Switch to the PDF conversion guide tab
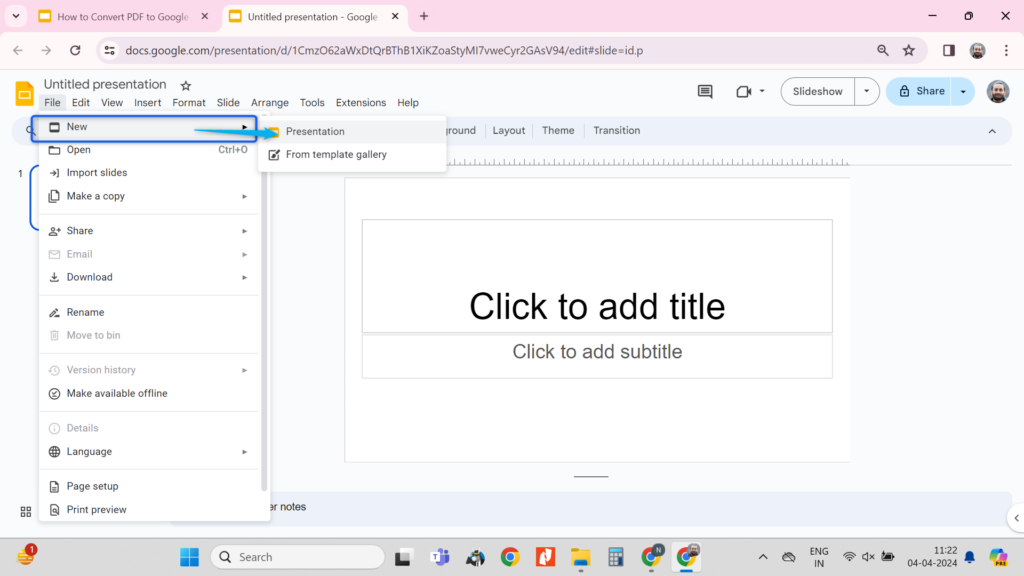Screen dimensions: 1024x576 (x=115, y=17)
